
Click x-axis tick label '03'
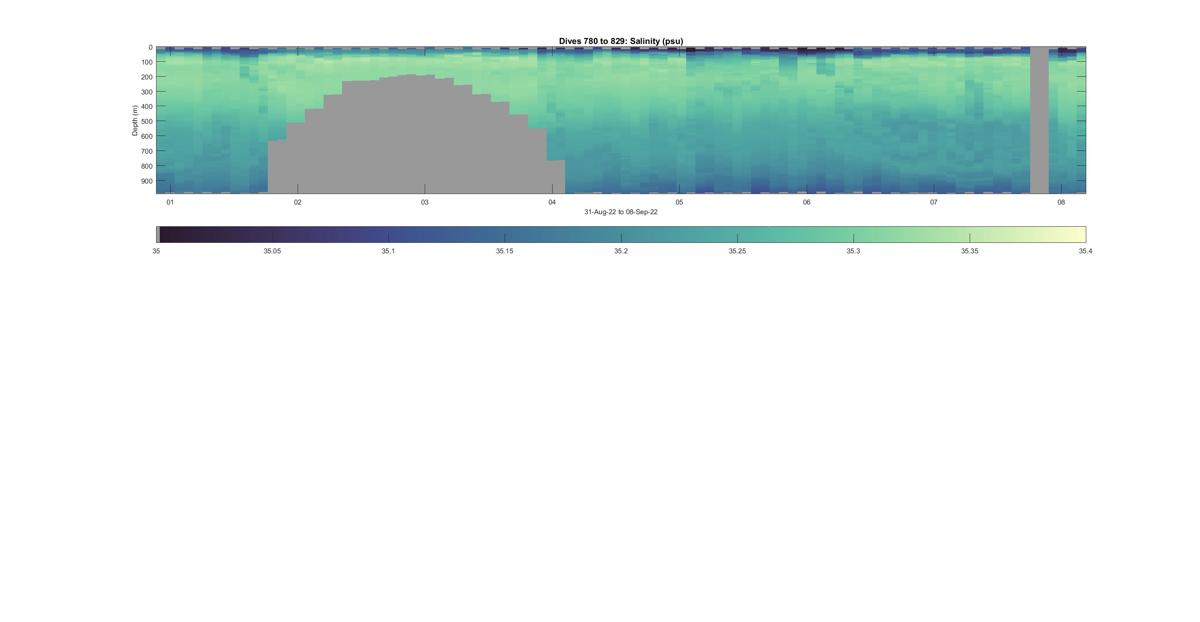coord(424,202)
